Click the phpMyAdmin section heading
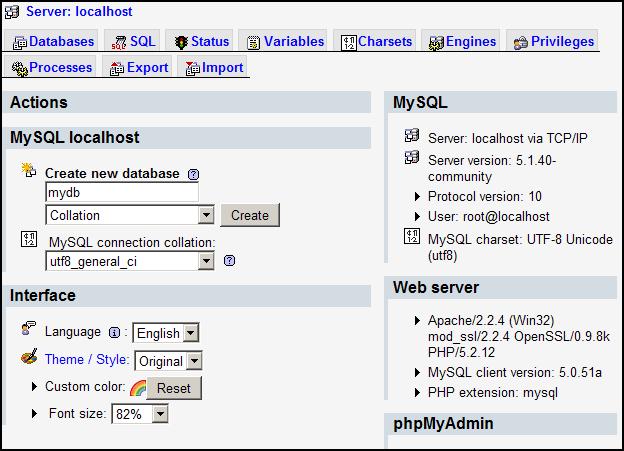Viewport: 624px width, 451px height. tap(443, 424)
